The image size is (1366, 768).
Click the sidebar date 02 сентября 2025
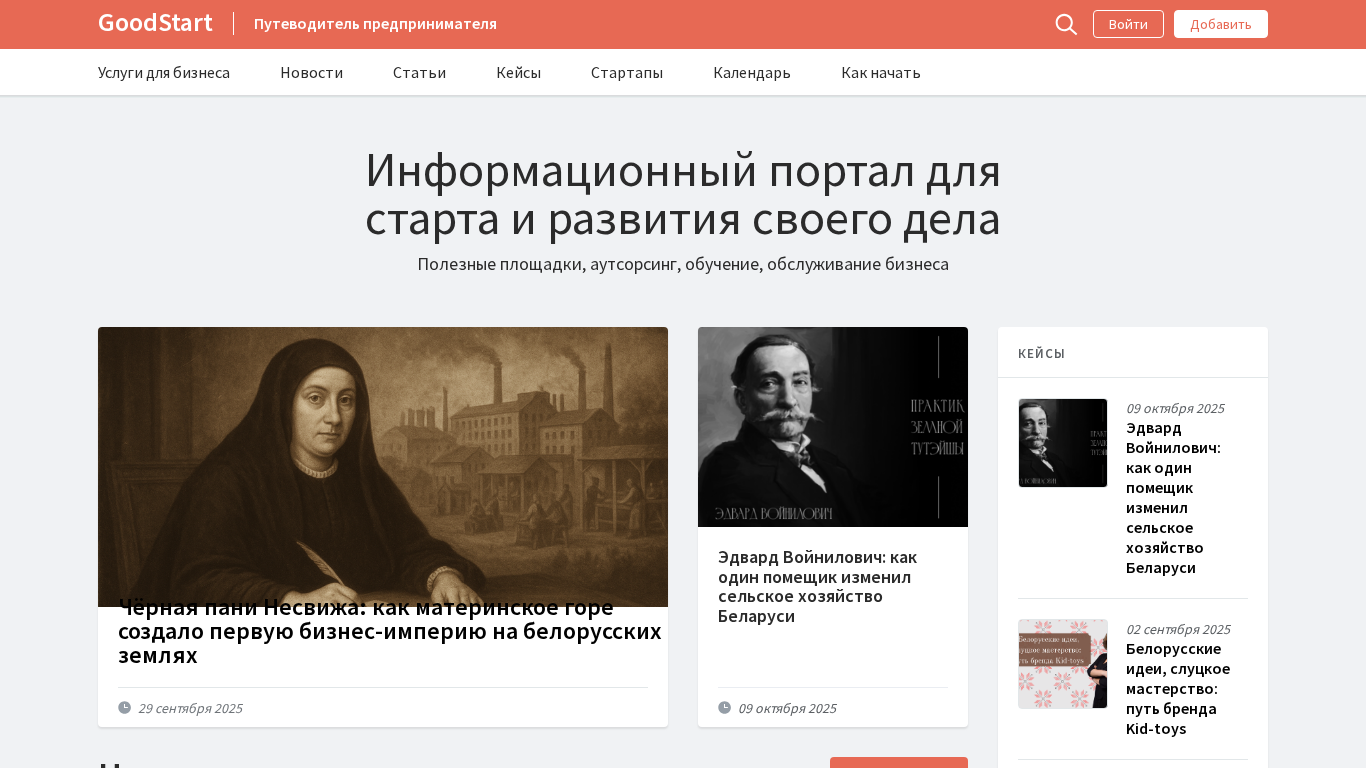(x=1178, y=629)
